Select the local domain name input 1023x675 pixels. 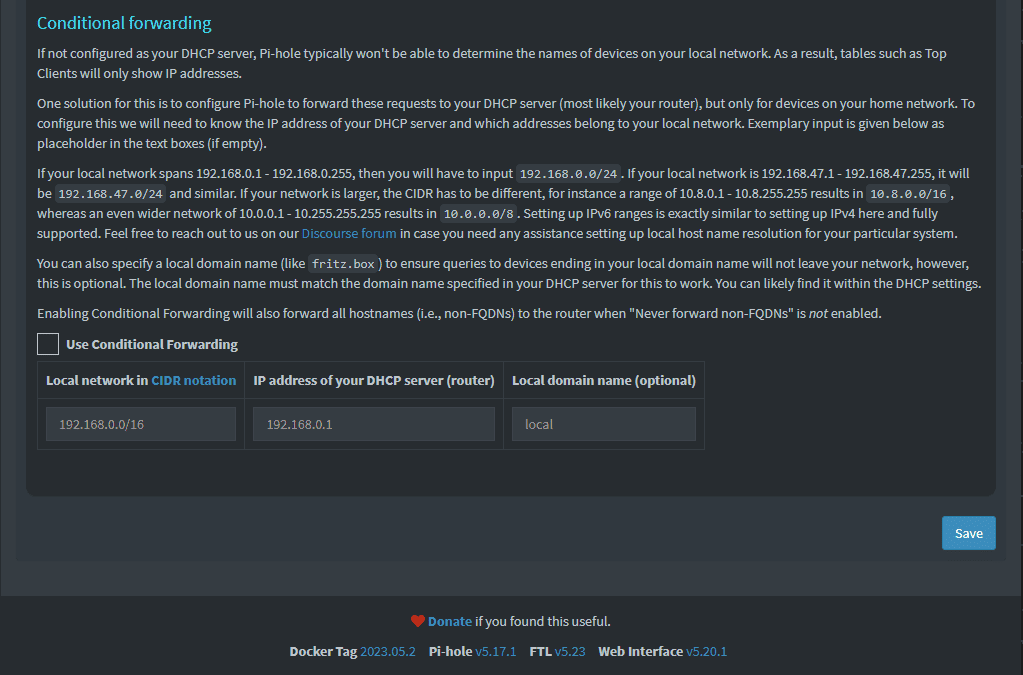(603, 424)
